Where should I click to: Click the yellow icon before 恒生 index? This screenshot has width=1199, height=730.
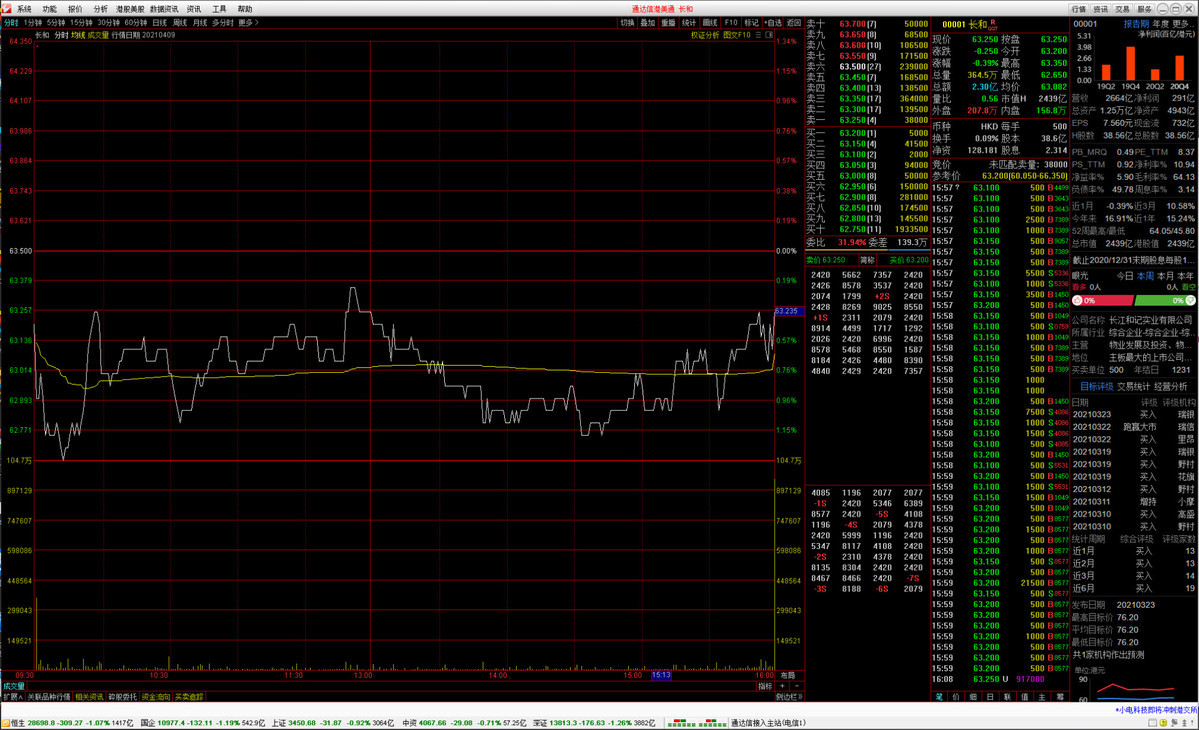click(5, 722)
